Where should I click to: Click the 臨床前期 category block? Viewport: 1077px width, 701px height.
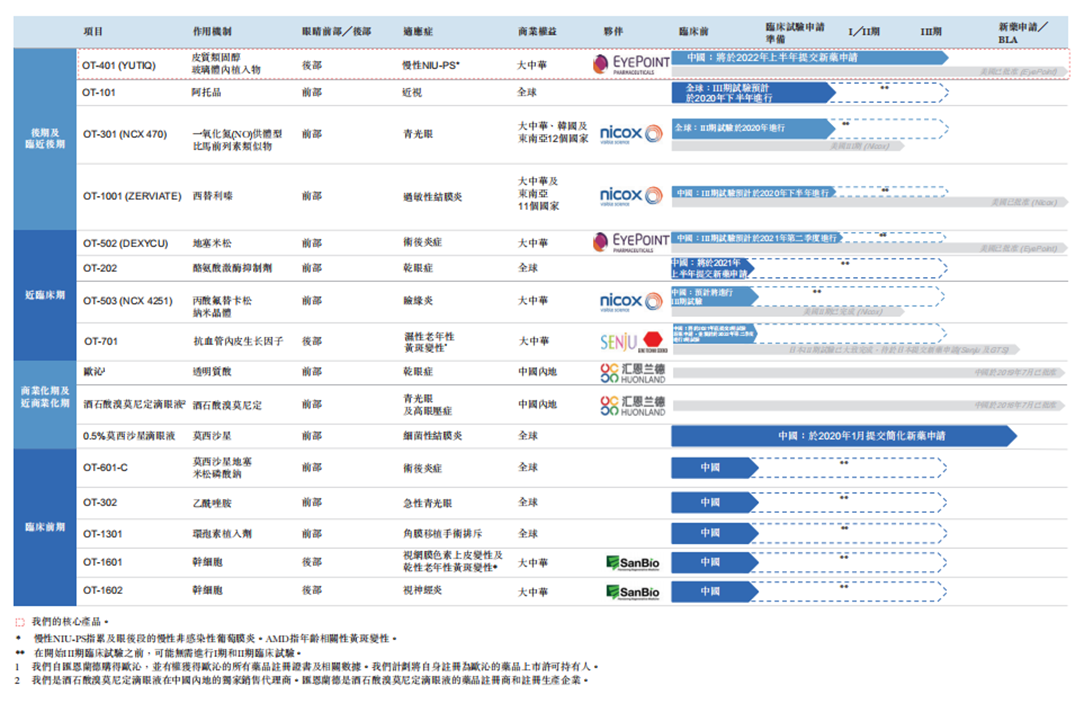click(x=45, y=527)
